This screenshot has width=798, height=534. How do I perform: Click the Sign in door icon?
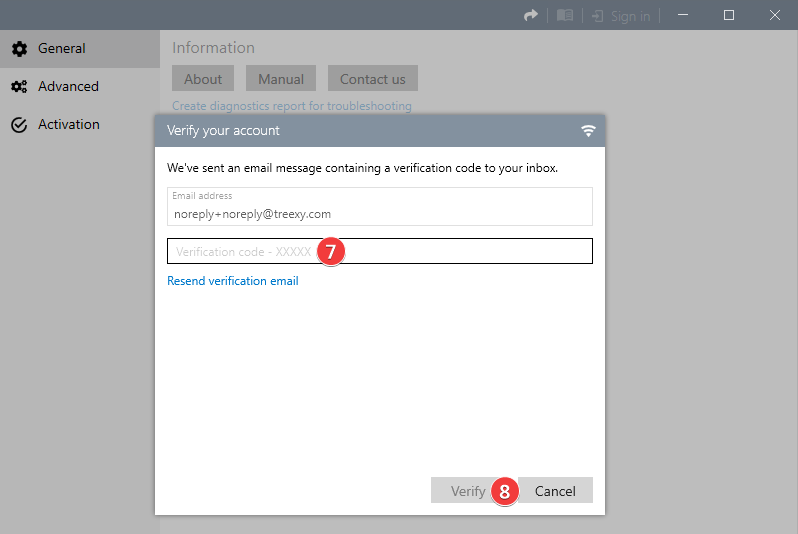pyautogui.click(x=597, y=16)
